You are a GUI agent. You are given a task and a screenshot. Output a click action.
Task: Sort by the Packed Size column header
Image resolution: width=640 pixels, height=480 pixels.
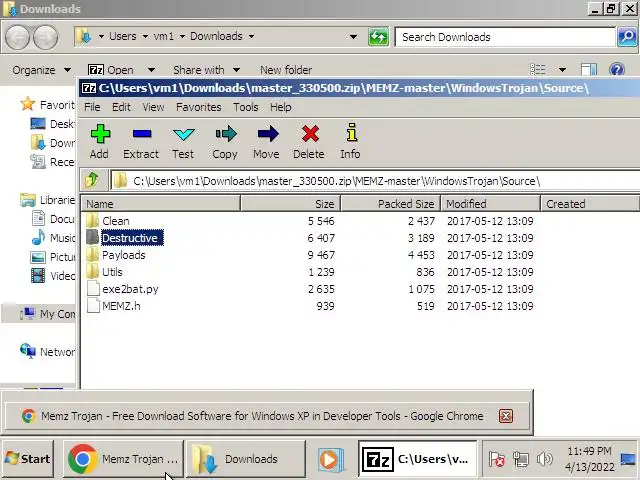click(x=391, y=204)
